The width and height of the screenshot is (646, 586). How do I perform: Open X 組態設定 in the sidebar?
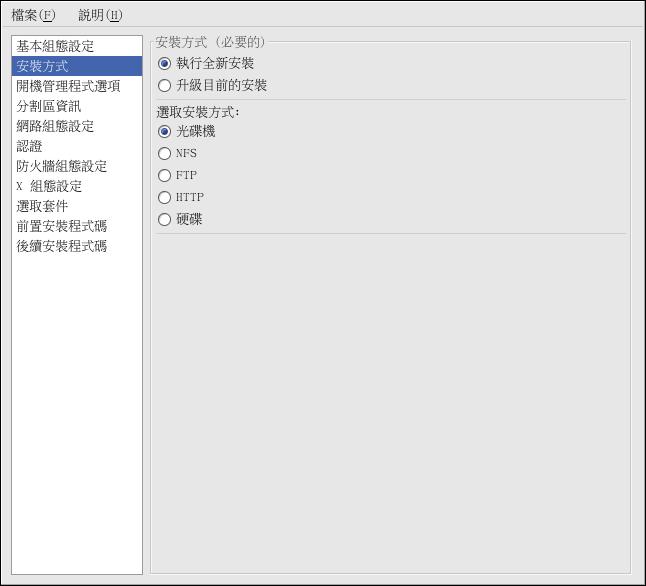49,187
